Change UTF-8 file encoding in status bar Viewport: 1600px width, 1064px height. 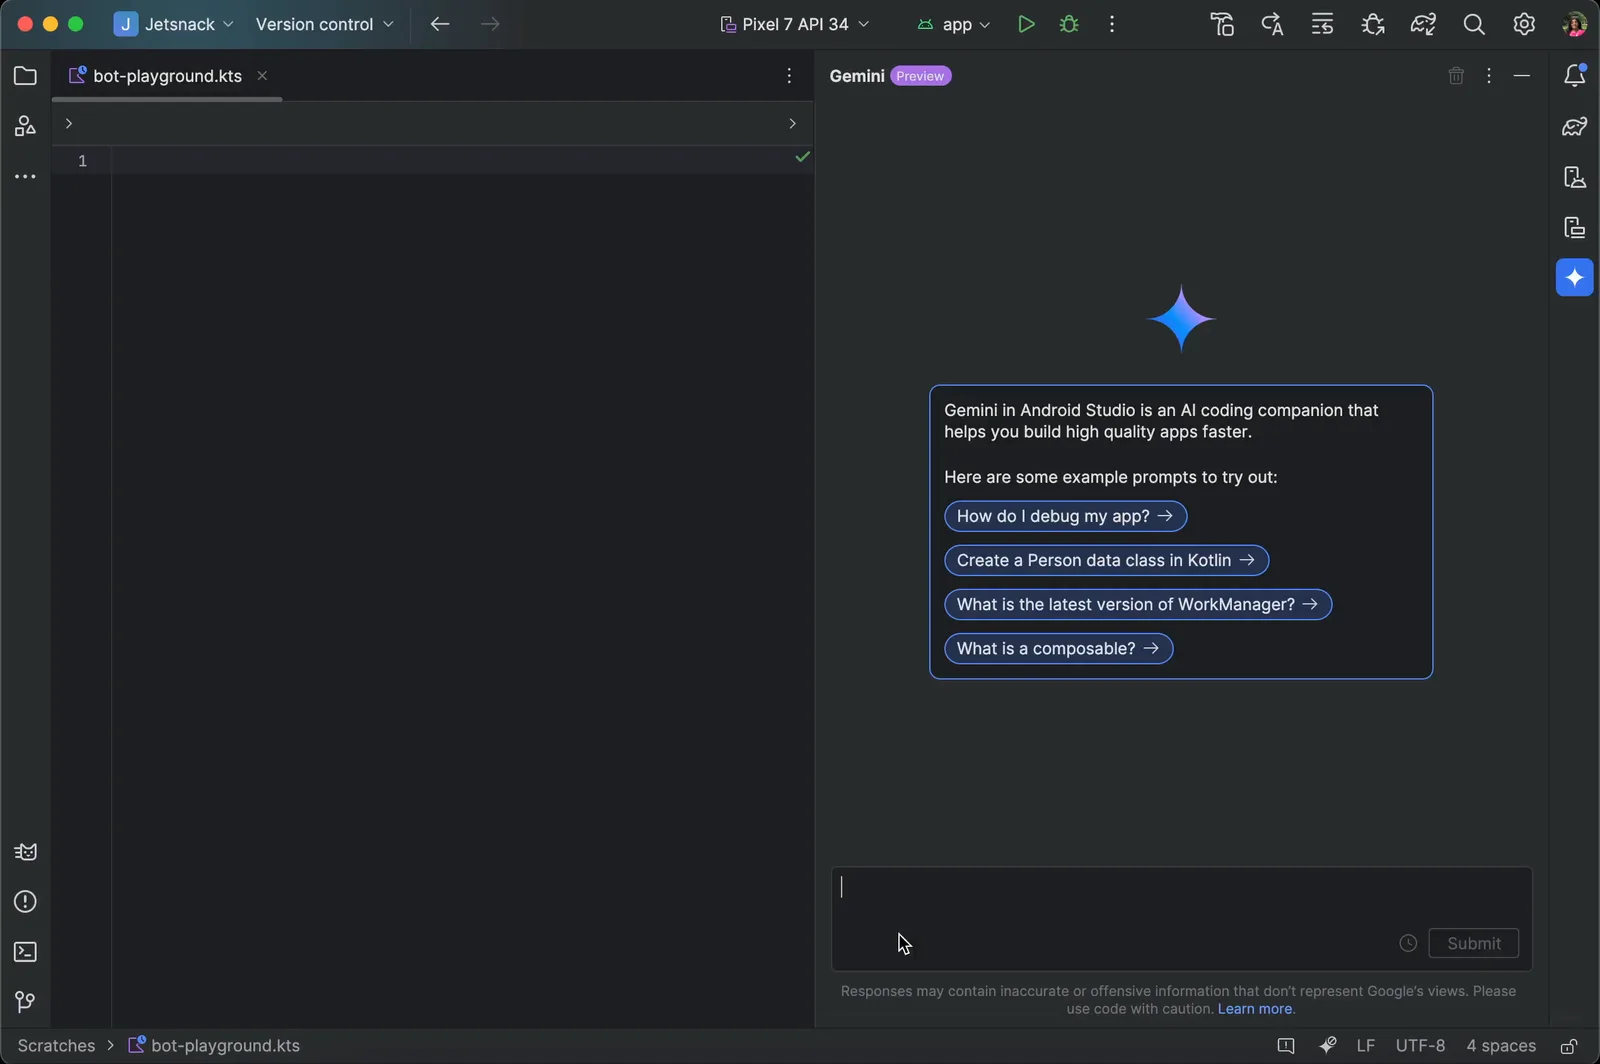[1420, 1046]
